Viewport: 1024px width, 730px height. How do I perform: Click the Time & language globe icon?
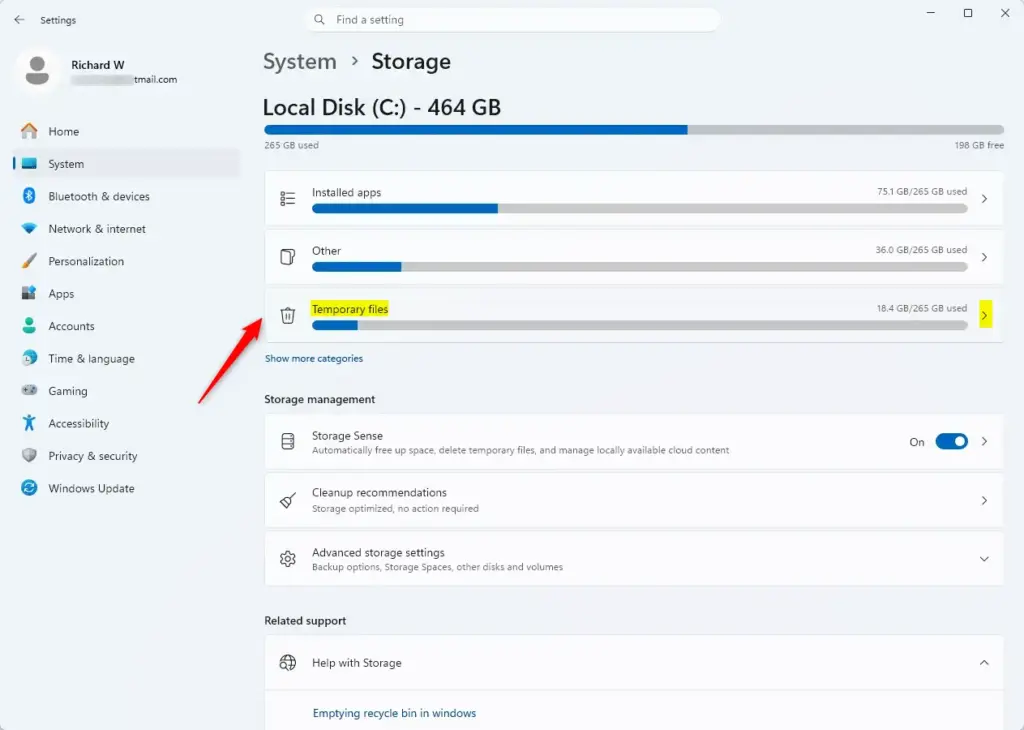[29, 358]
